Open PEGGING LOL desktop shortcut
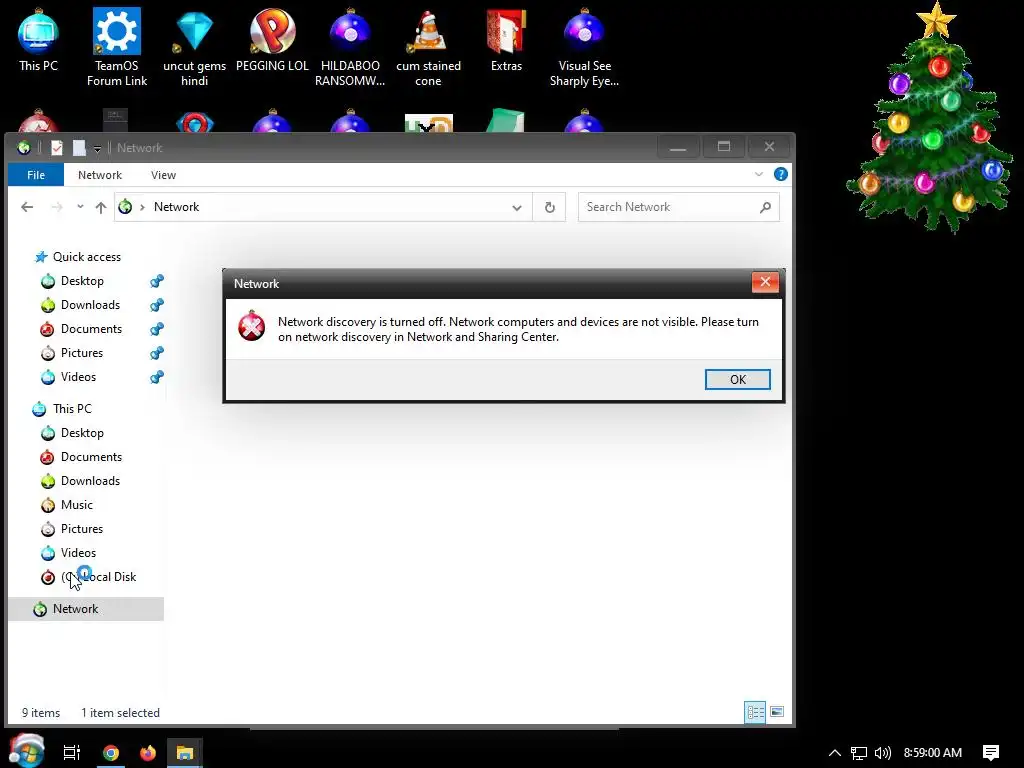The image size is (1024, 768). [272, 40]
